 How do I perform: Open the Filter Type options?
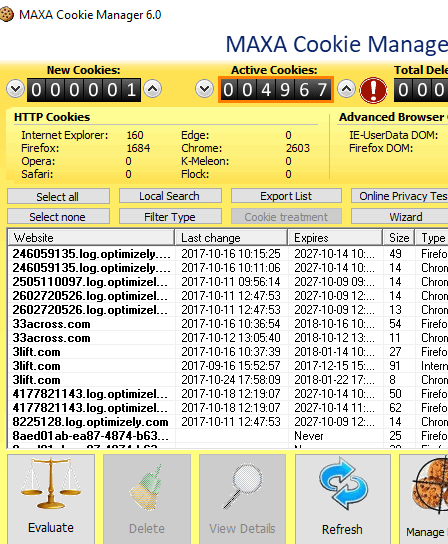pyautogui.click(x=170, y=216)
